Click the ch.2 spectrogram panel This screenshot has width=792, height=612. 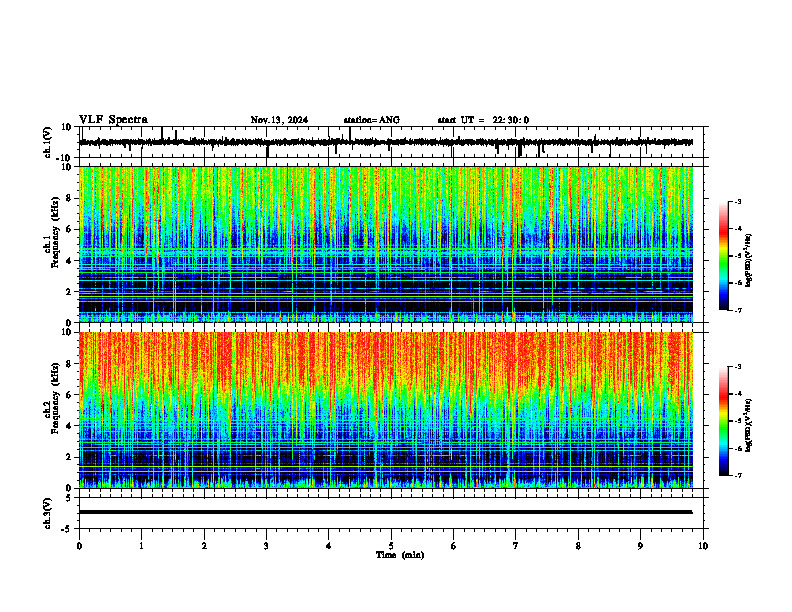(386, 410)
